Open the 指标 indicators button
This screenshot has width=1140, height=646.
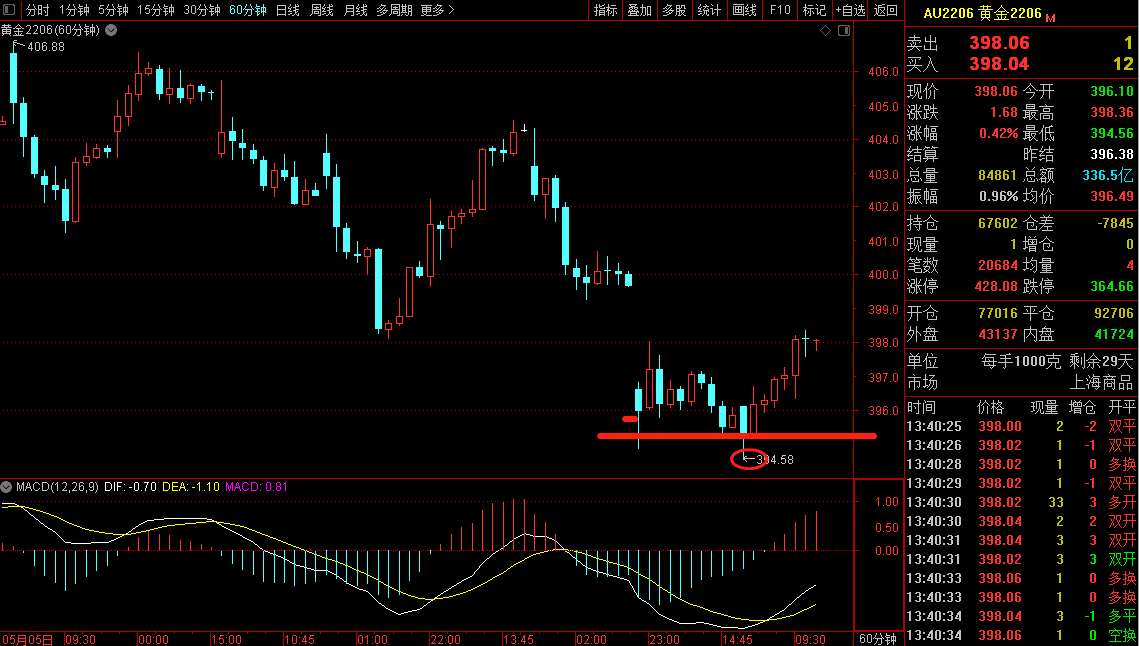pos(605,10)
